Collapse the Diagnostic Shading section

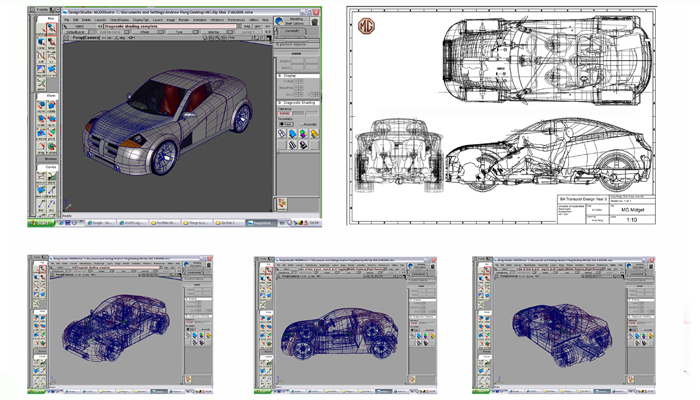[279, 103]
